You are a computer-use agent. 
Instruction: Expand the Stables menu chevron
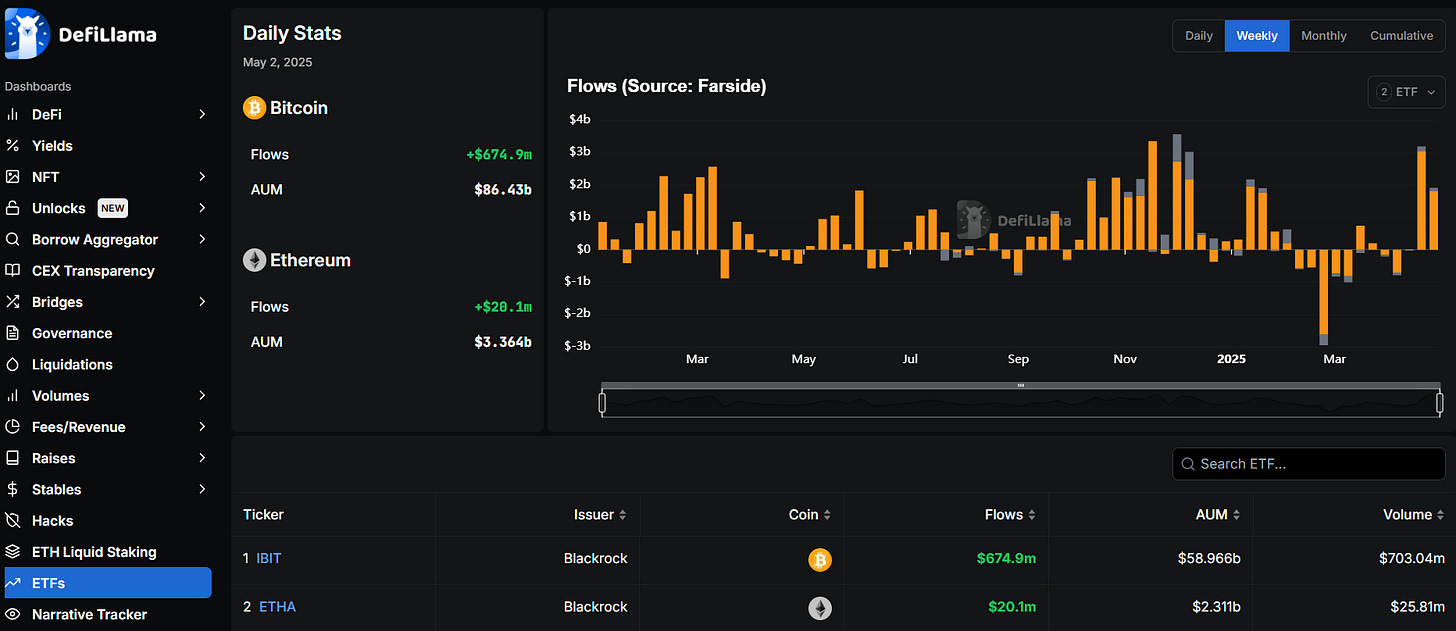202,490
